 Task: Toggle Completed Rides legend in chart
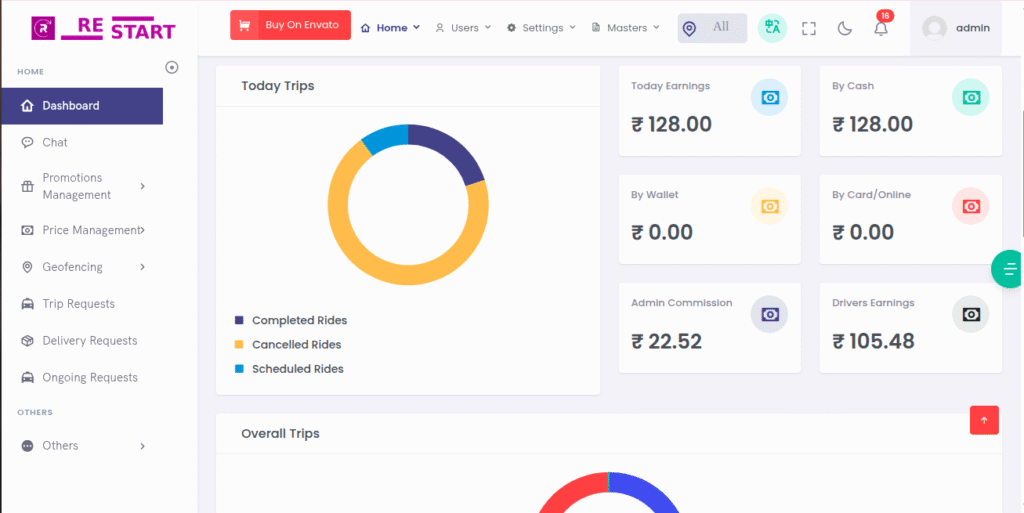(299, 321)
